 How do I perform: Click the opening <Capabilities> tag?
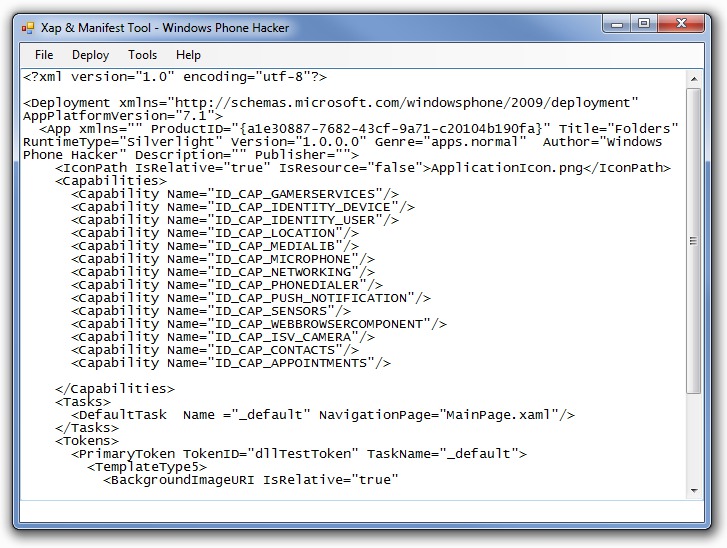[x=110, y=180]
